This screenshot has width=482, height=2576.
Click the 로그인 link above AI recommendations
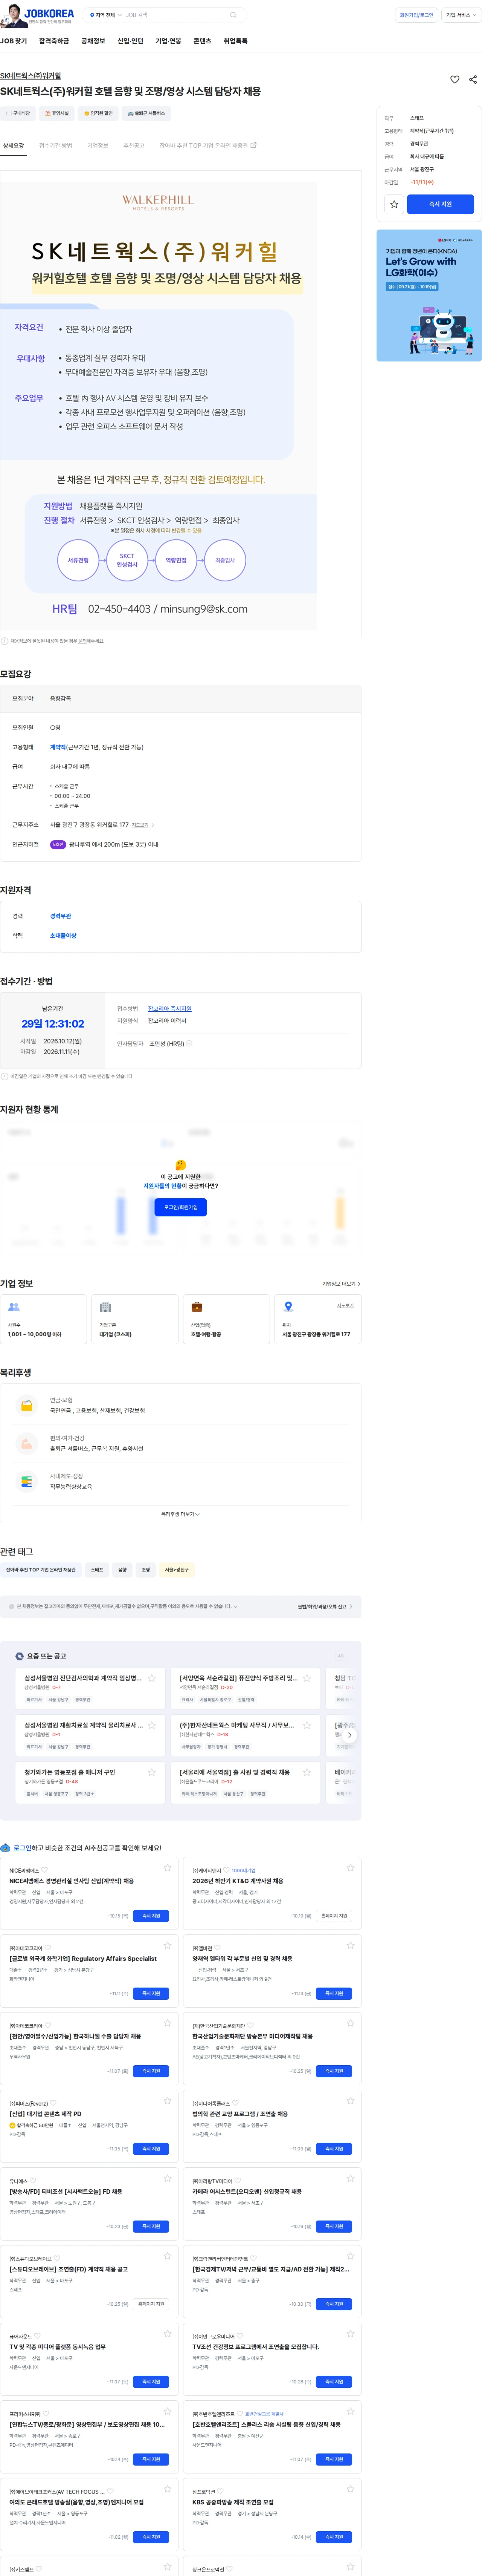point(22,1848)
